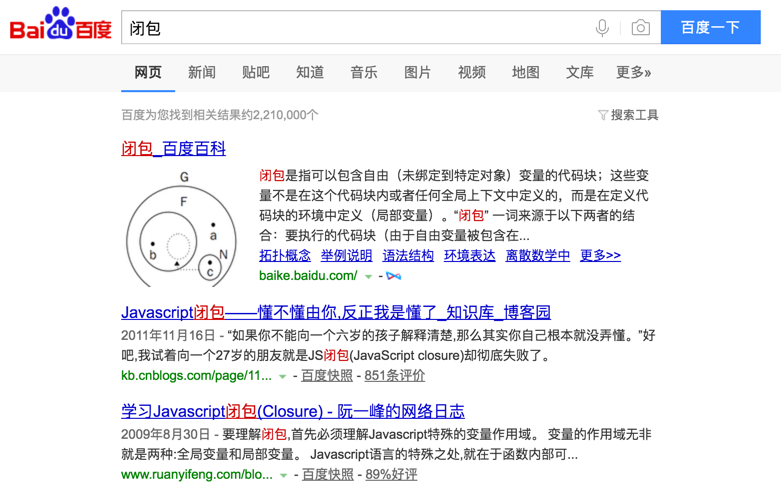This screenshot has width=781, height=490.
Task: Click the icon after baike.baidu.com URL
Action: click(393, 276)
